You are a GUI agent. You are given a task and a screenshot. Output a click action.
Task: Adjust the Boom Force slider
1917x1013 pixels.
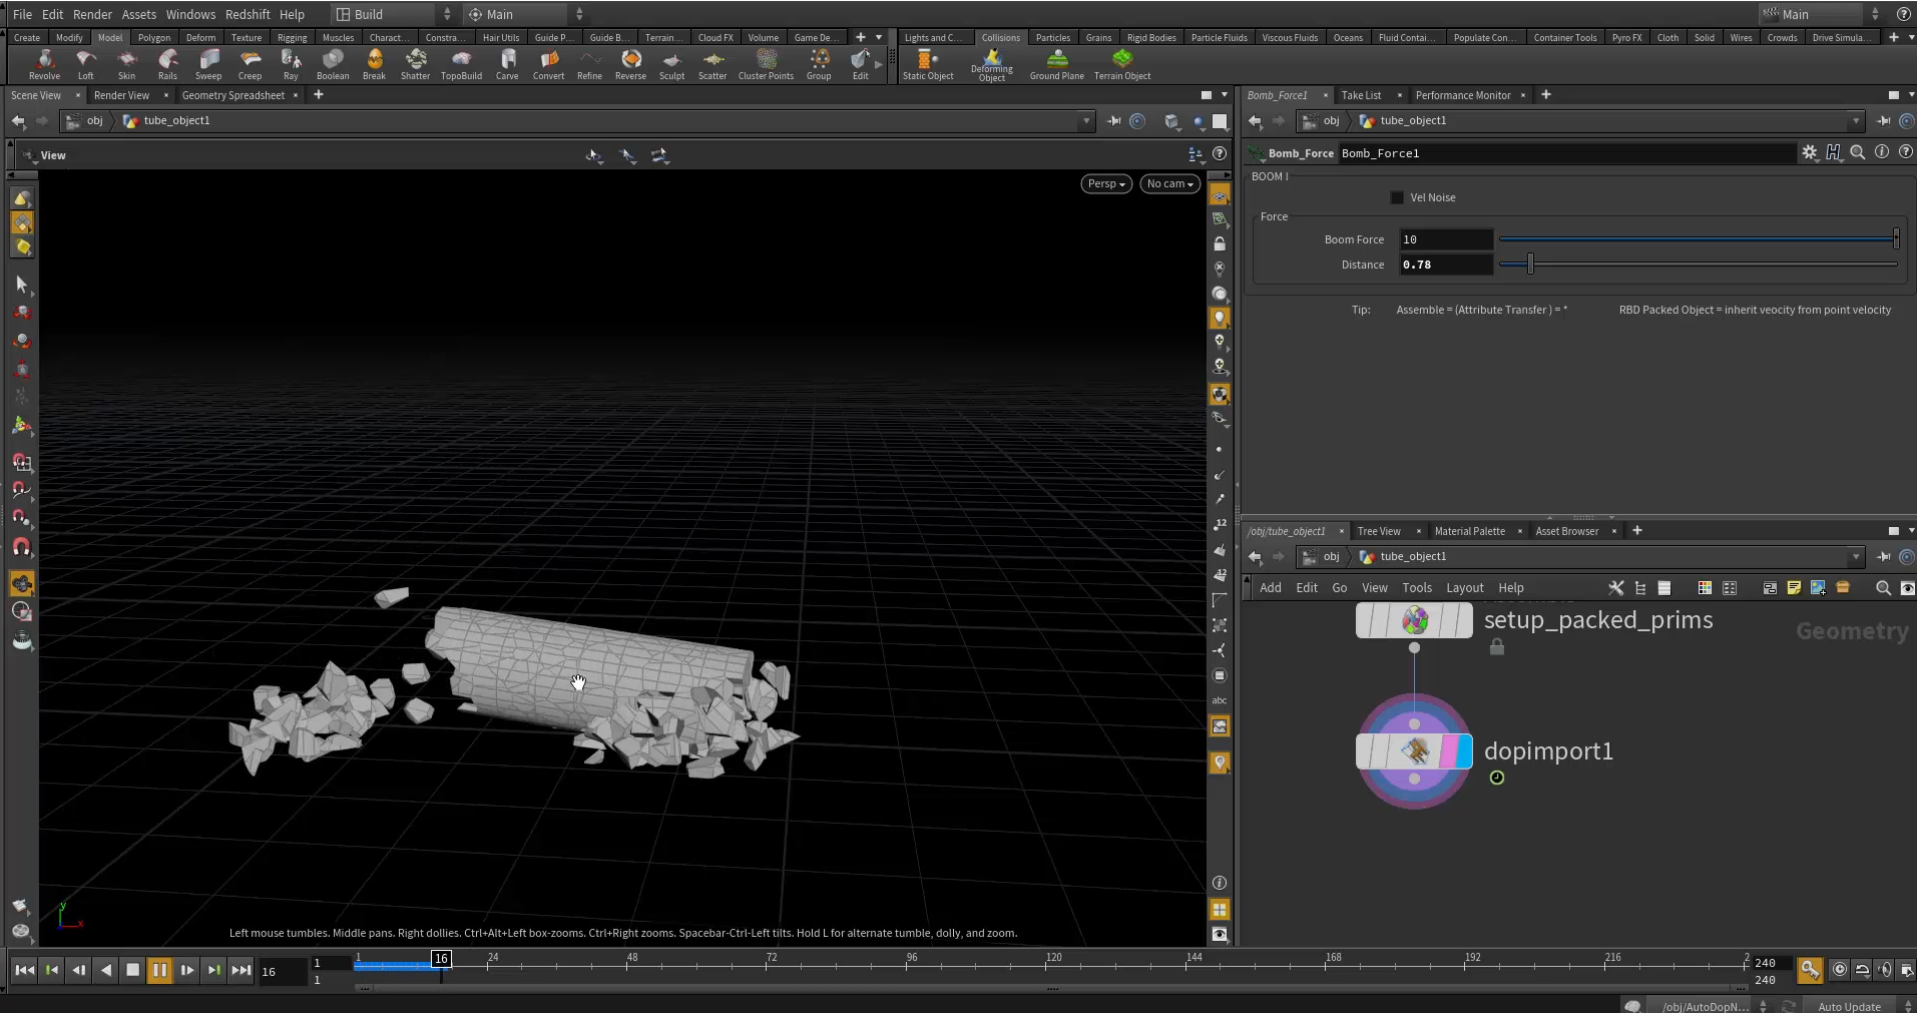(x=1698, y=240)
